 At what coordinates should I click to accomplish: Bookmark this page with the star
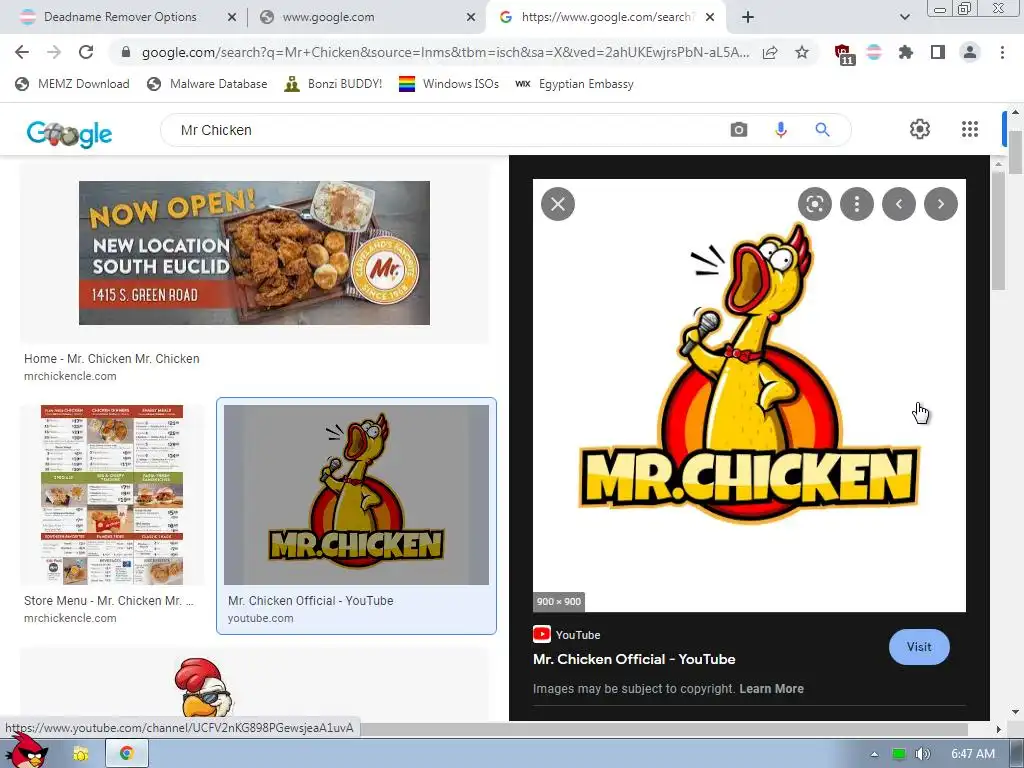pyautogui.click(x=802, y=52)
